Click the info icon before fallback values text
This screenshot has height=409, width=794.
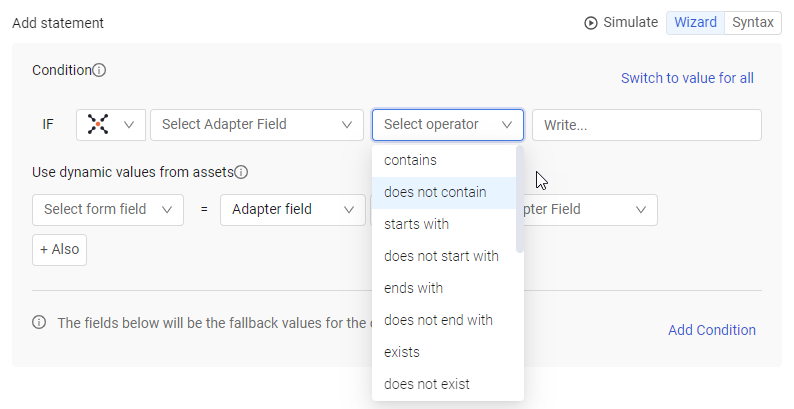tap(40, 322)
